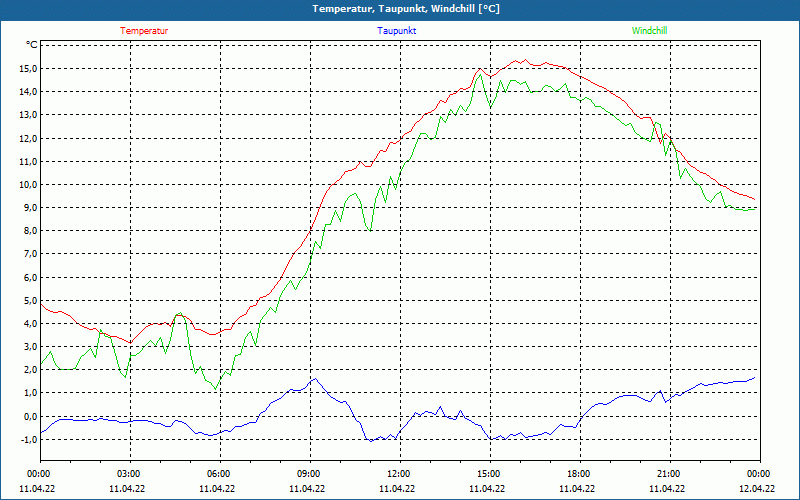Screen dimensions: 800x500
Task: Click the 0,0 y-axis value
Action: [29, 417]
